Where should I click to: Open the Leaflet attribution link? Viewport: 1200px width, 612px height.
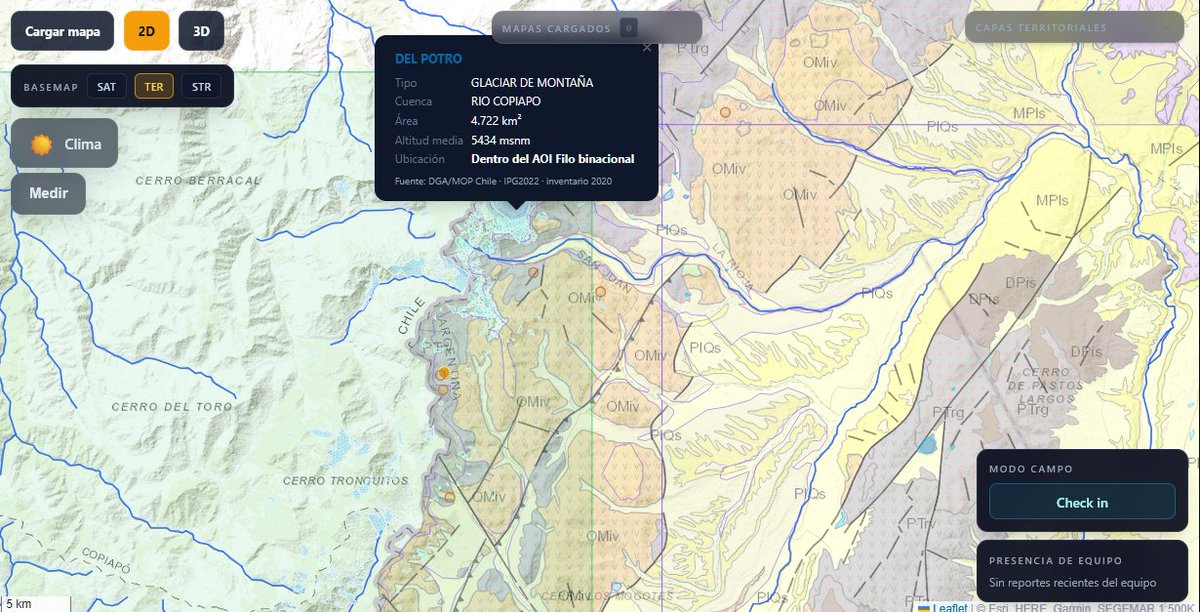[x=949, y=606]
